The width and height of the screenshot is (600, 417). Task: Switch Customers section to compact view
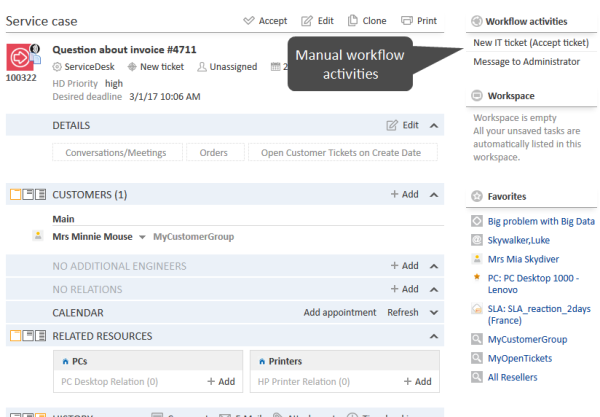(x=15, y=195)
